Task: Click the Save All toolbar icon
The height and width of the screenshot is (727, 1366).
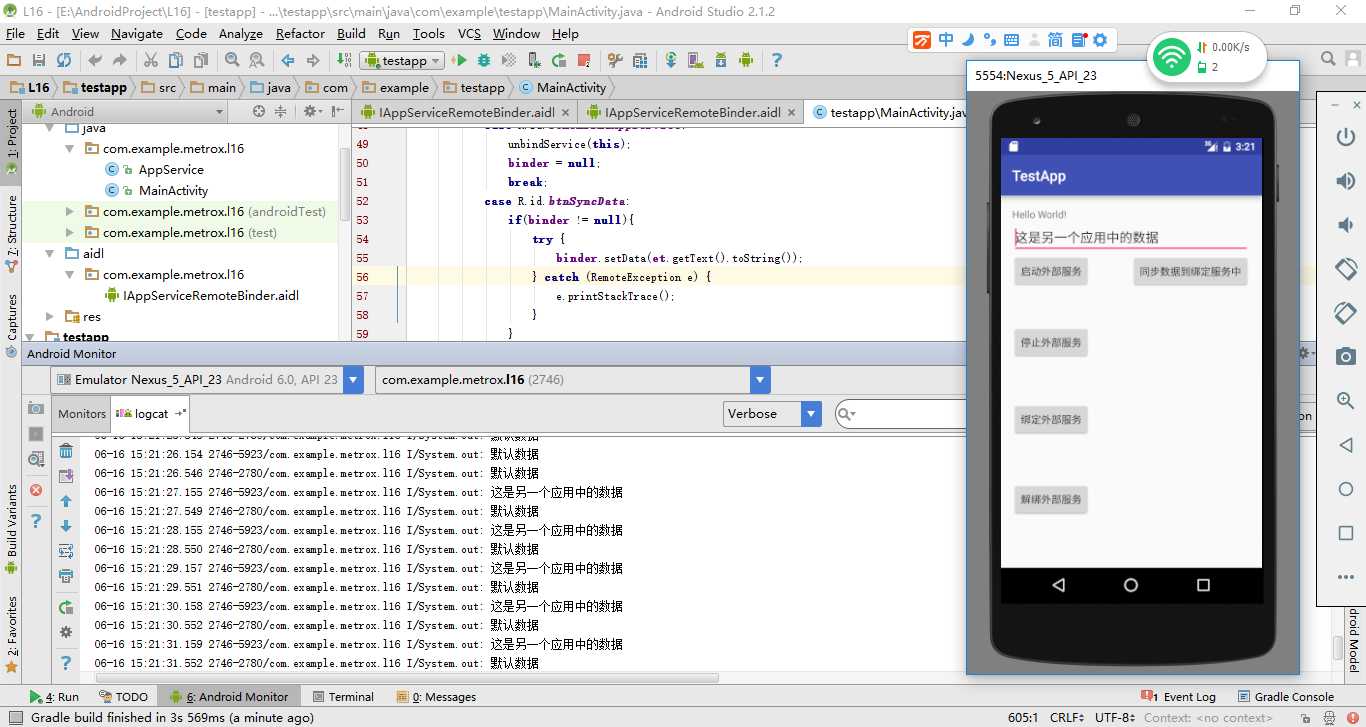Action: point(39,60)
